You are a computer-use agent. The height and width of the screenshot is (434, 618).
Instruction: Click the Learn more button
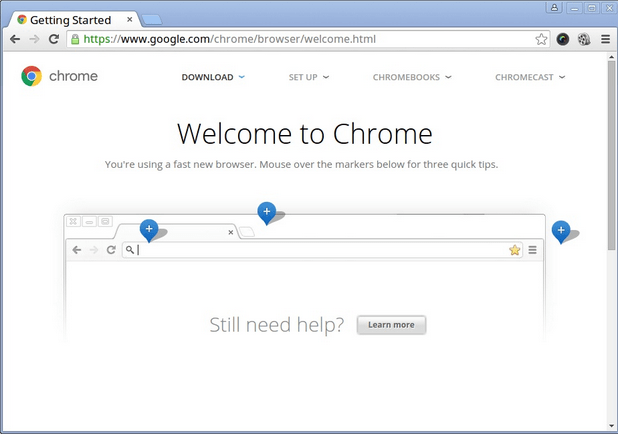click(x=391, y=325)
